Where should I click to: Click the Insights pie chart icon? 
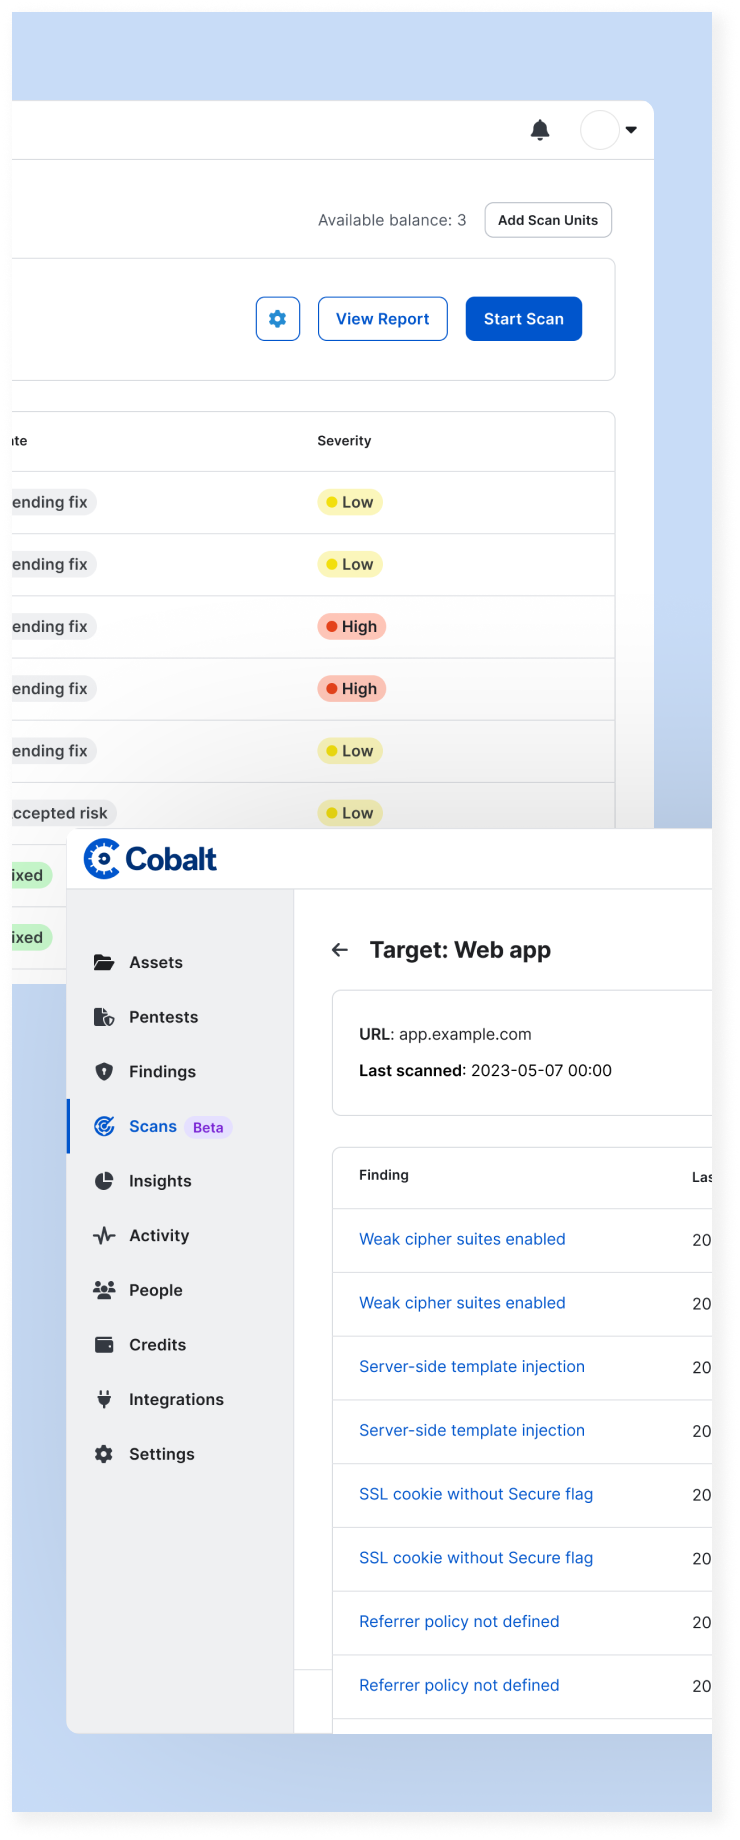[104, 1181]
